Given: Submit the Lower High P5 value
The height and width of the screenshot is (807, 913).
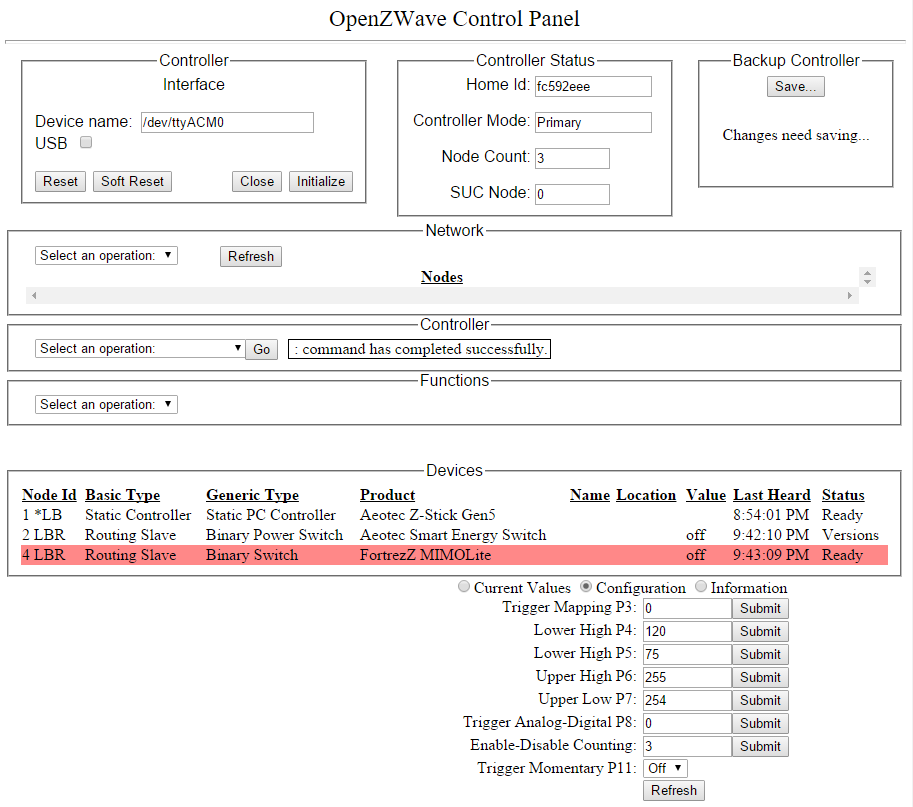Looking at the screenshot, I should pos(760,654).
